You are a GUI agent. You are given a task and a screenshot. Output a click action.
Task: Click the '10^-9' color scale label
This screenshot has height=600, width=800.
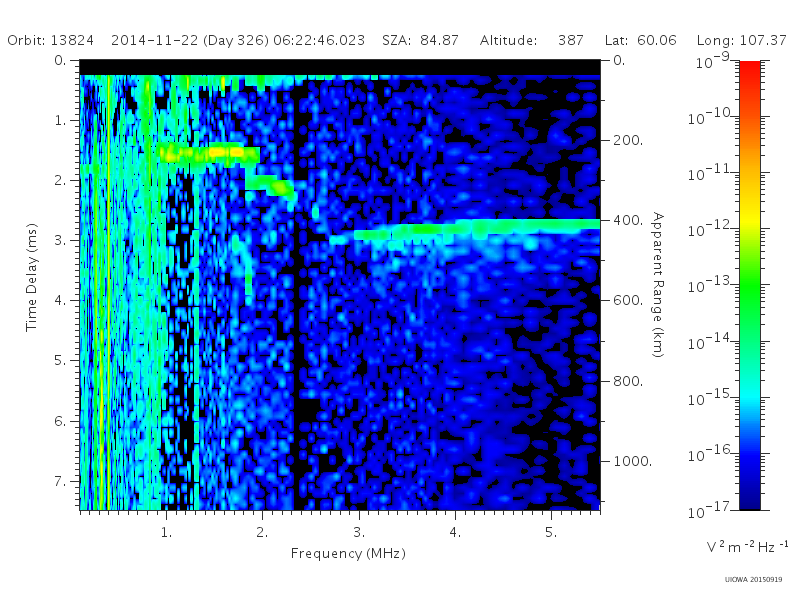[x=713, y=60]
